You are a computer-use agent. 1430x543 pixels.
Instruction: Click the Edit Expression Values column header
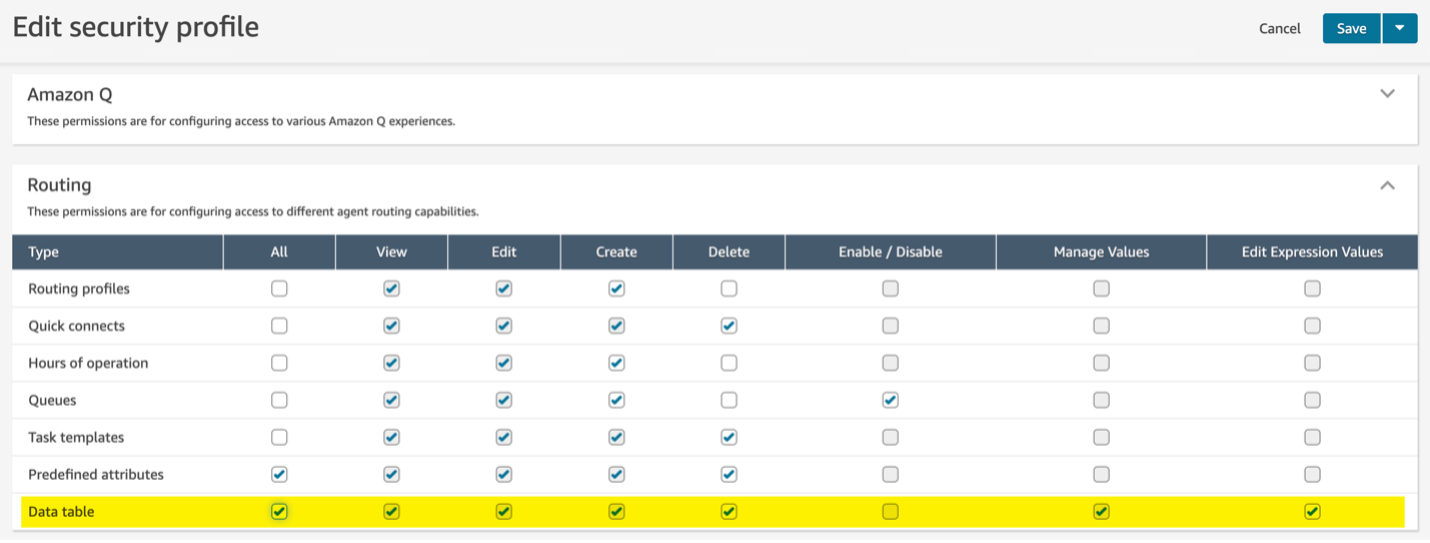[x=1312, y=252]
